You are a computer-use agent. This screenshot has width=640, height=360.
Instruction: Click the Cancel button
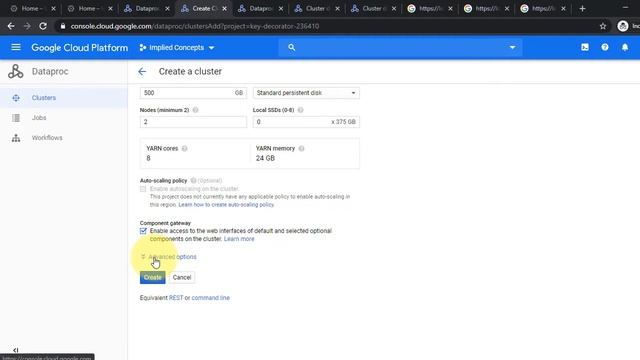coord(182,278)
